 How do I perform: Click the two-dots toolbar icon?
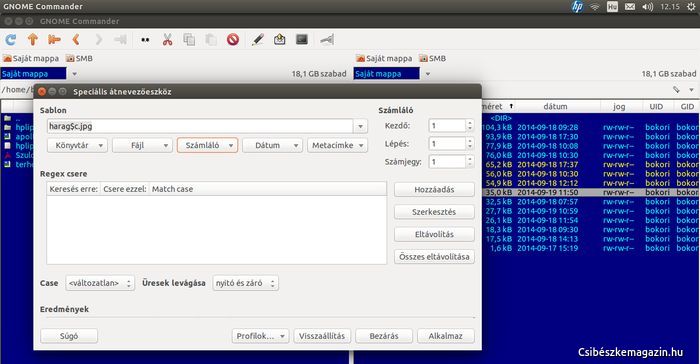[145, 40]
